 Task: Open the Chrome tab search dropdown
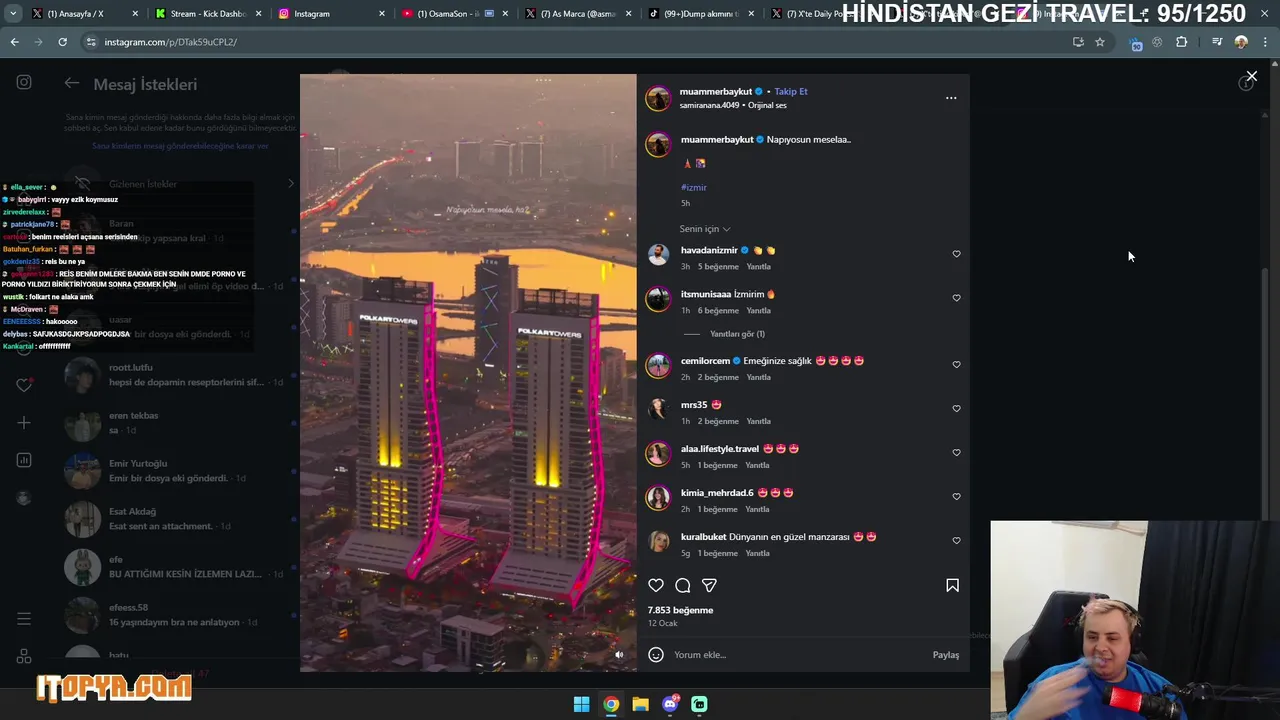coord(13,14)
